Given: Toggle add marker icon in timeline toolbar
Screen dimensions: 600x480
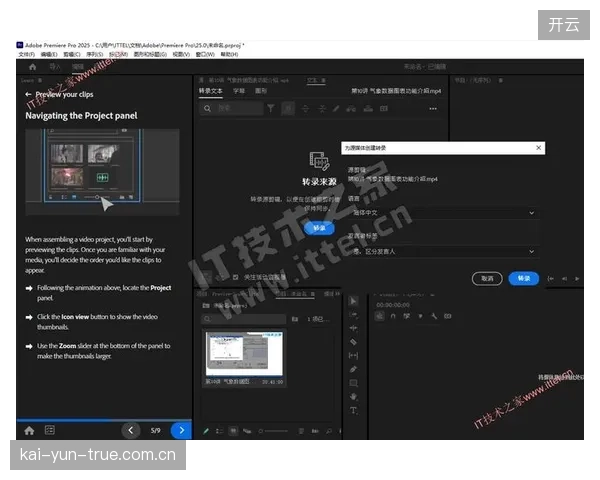Looking at the screenshot, I should tap(420, 316).
